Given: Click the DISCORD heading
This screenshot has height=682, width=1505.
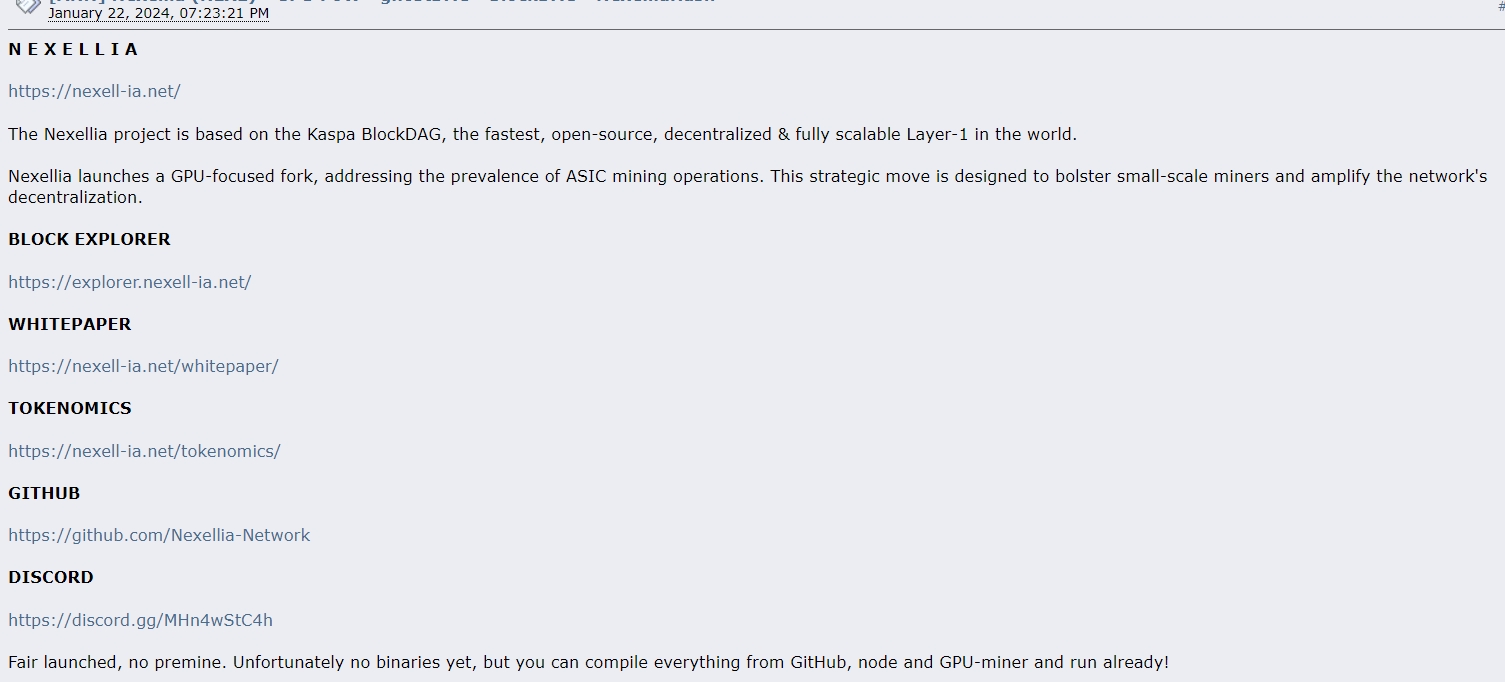Looking at the screenshot, I should click(51, 577).
